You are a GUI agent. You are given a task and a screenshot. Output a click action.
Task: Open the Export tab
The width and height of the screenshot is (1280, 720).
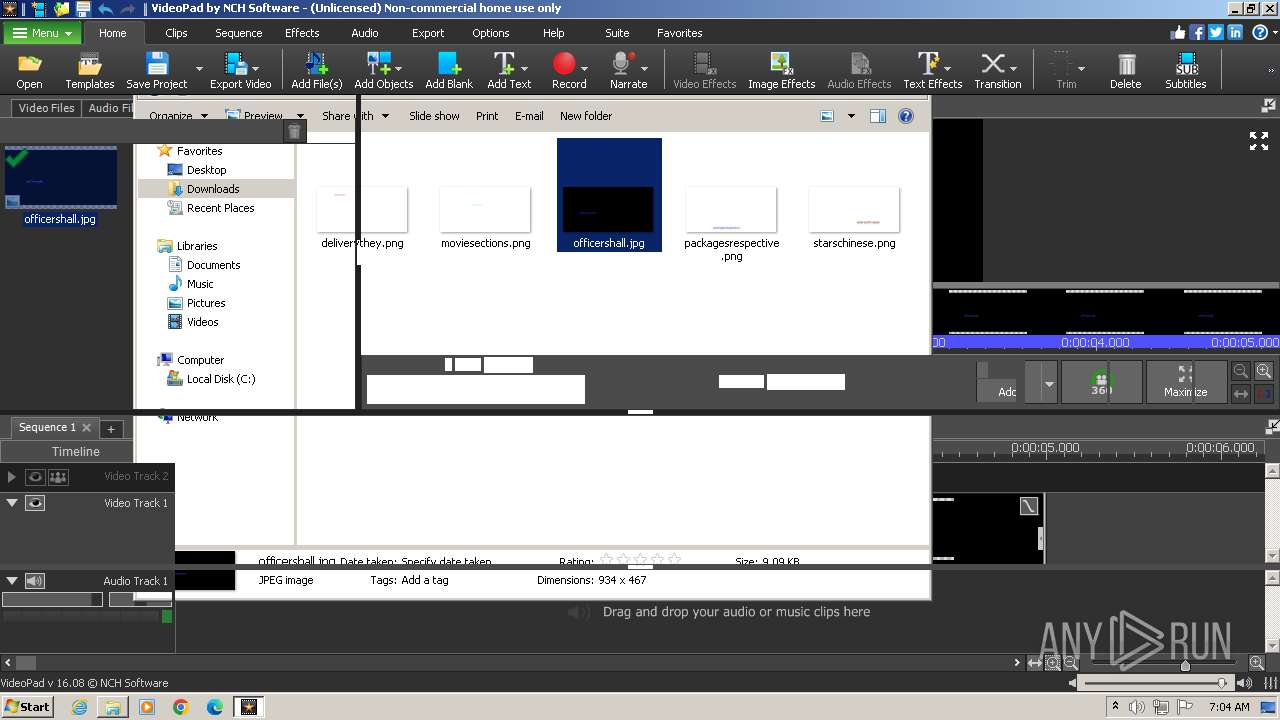[428, 33]
